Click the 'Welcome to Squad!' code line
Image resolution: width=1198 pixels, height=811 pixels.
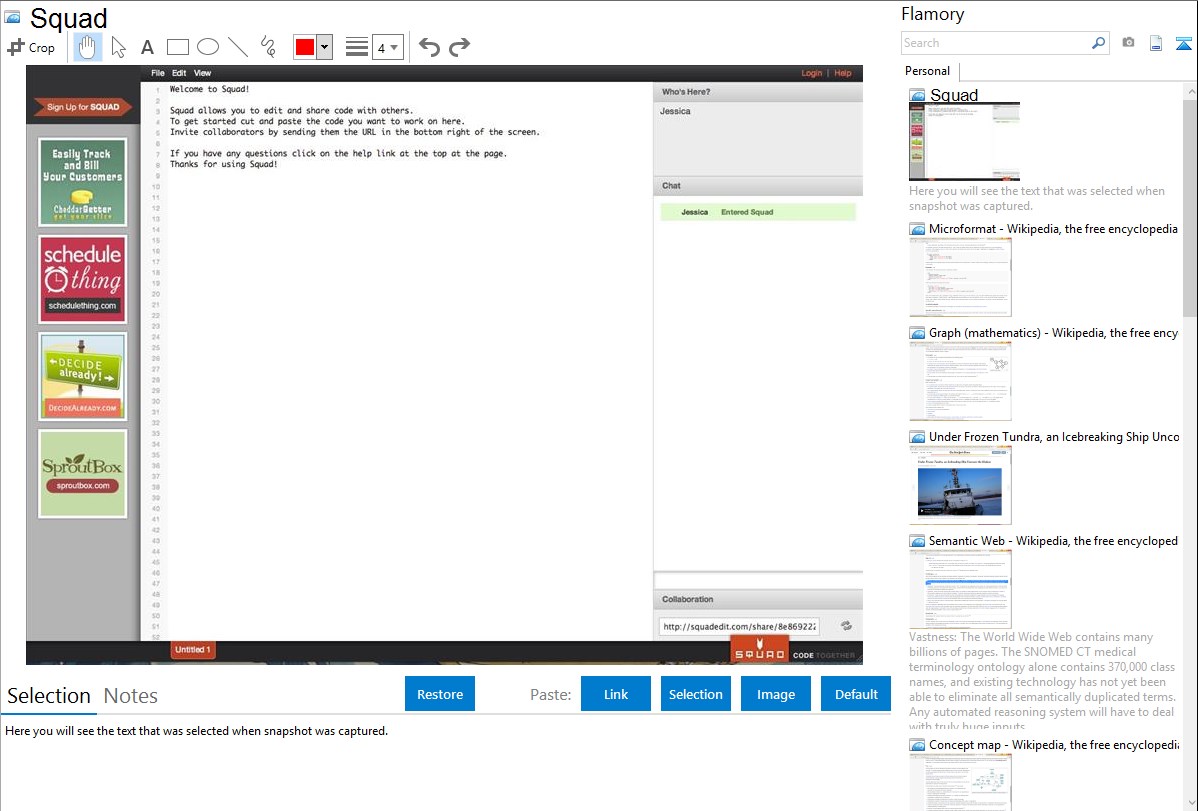(209, 89)
